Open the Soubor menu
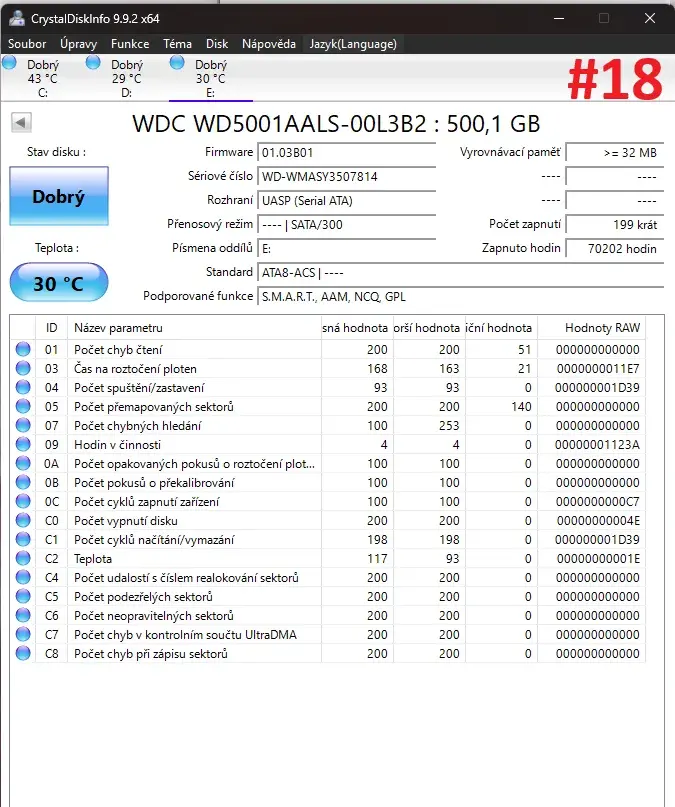Image resolution: width=675 pixels, height=807 pixels. coord(27,44)
